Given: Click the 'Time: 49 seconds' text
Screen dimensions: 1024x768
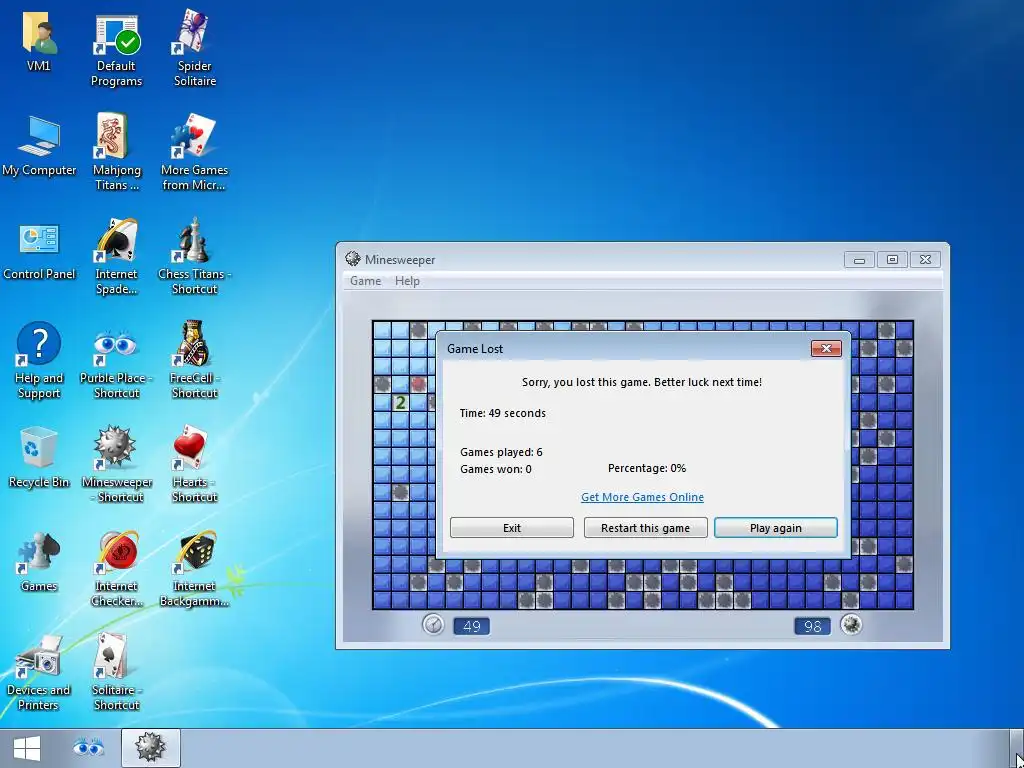Looking at the screenshot, I should (x=503, y=413).
